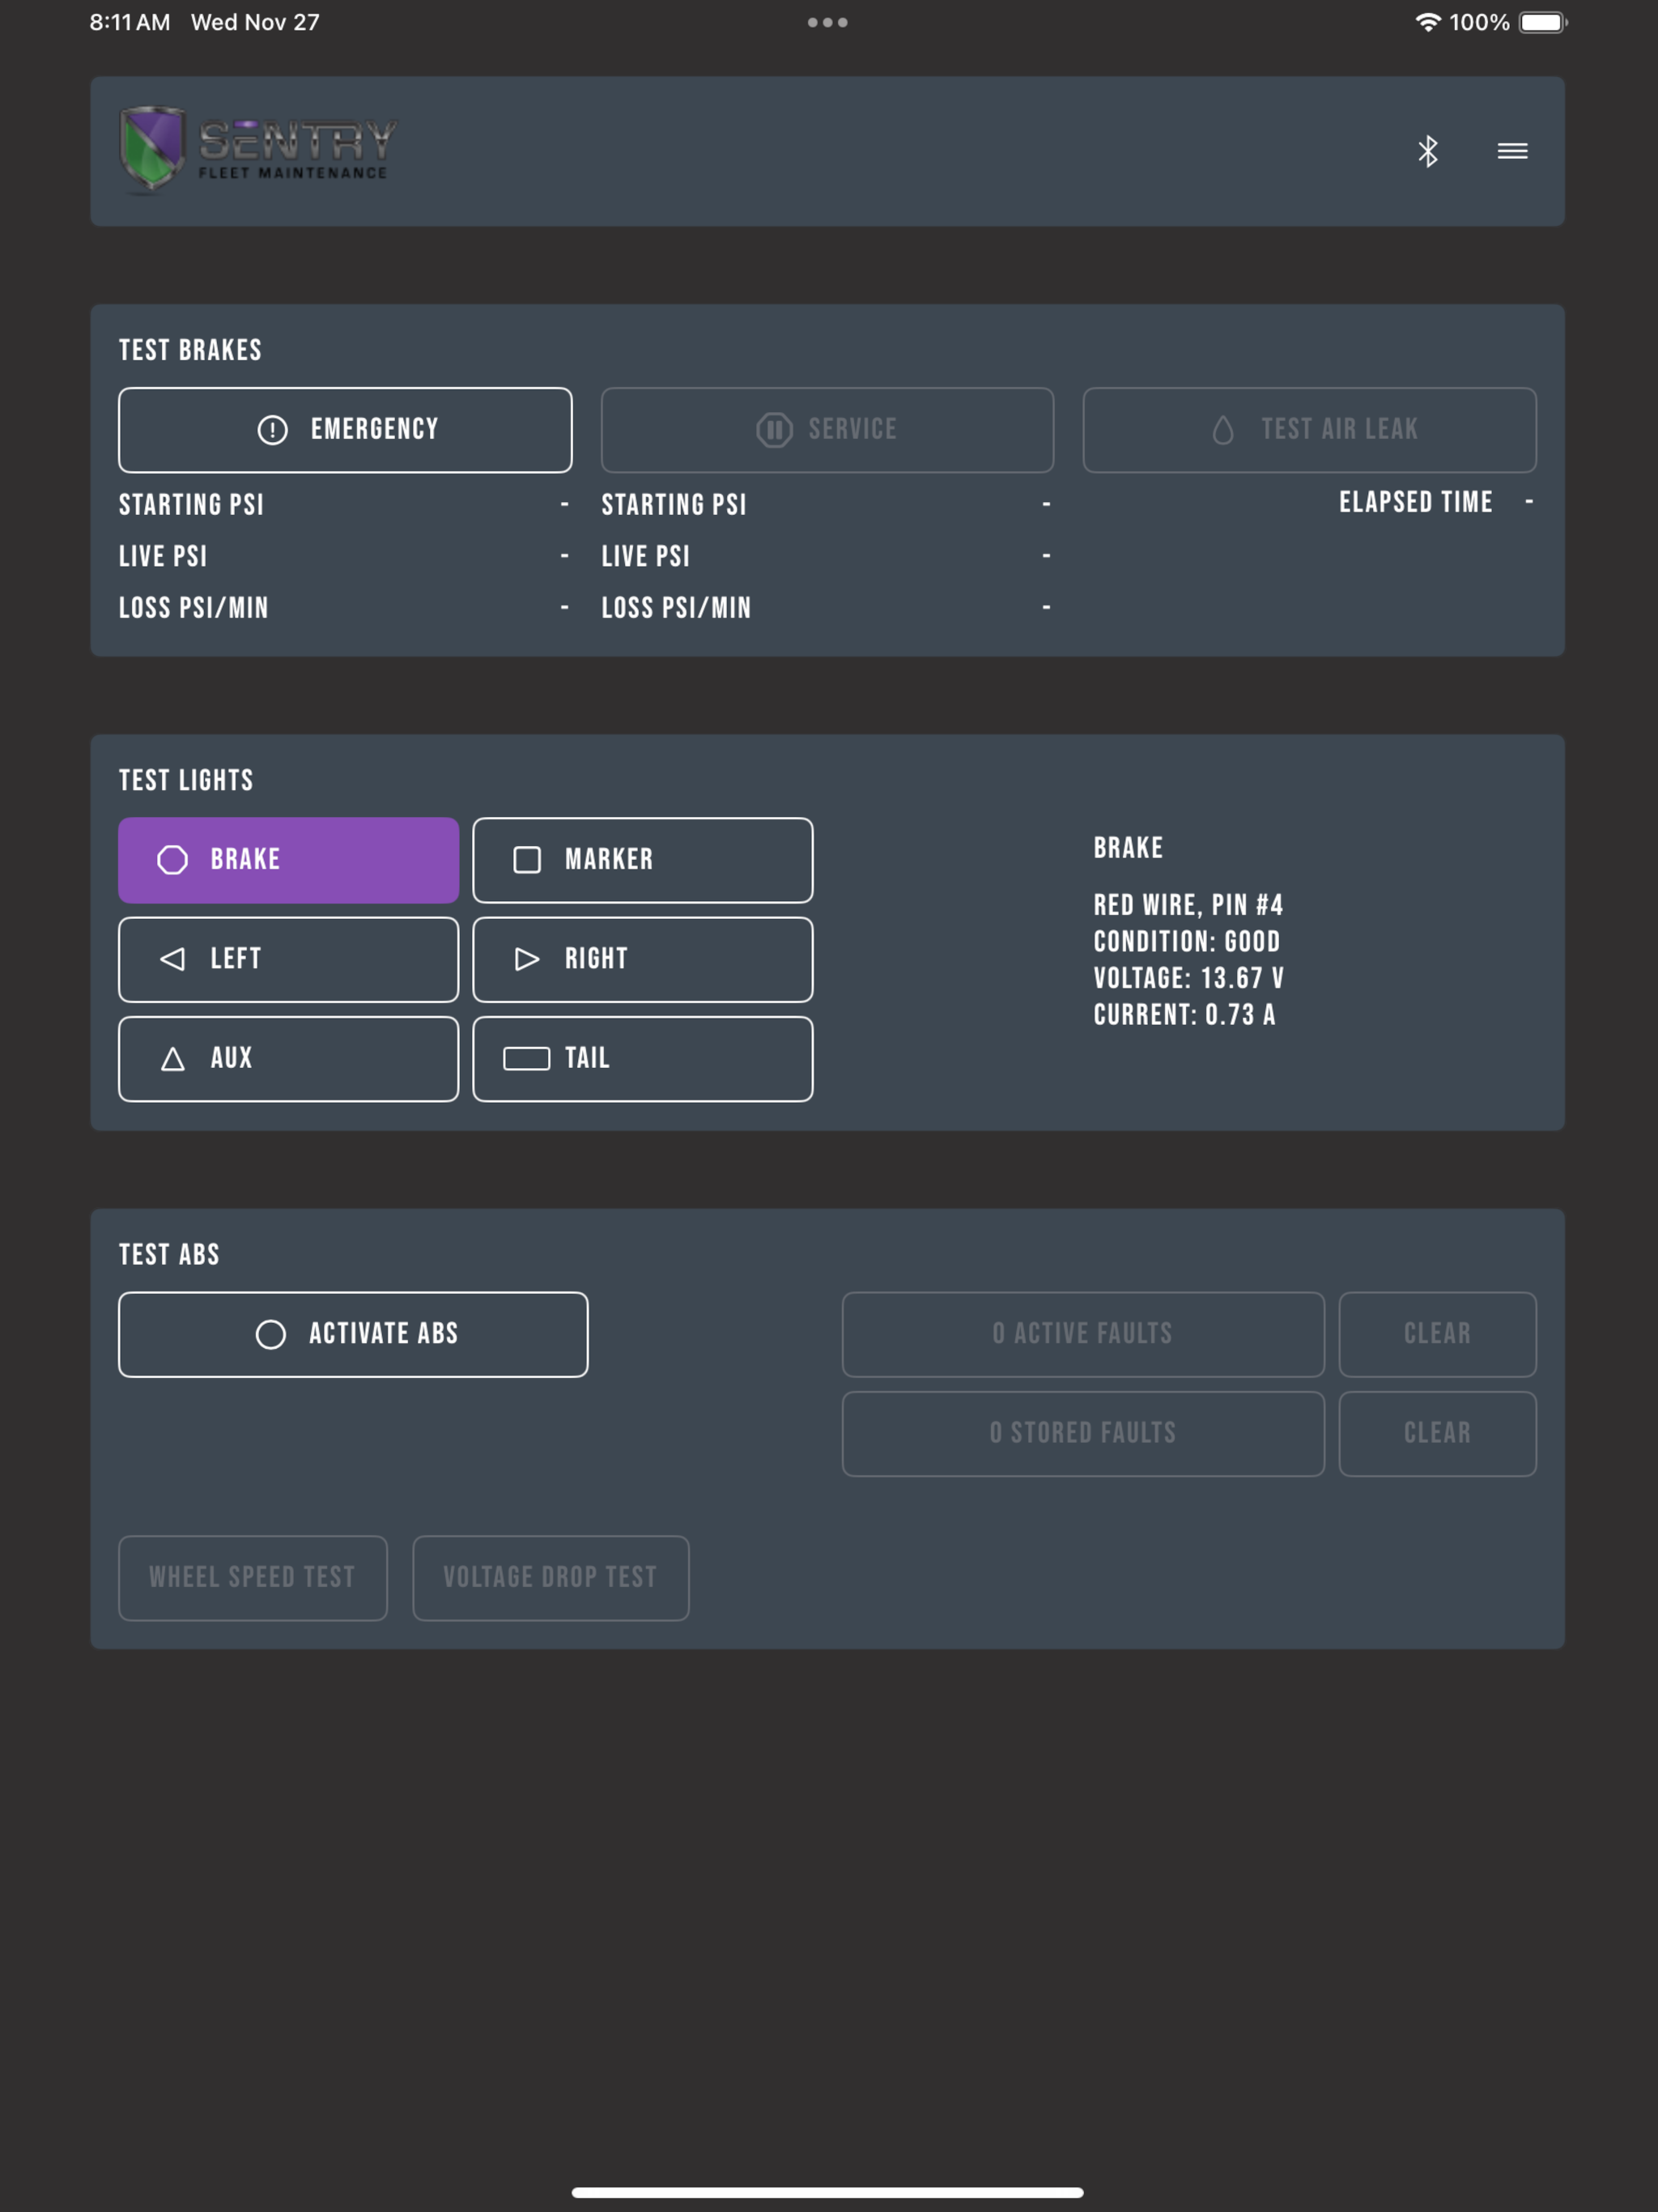The width and height of the screenshot is (1658, 2212).
Task: Tap the 'Test ABS' section heading
Action: coord(169,1254)
